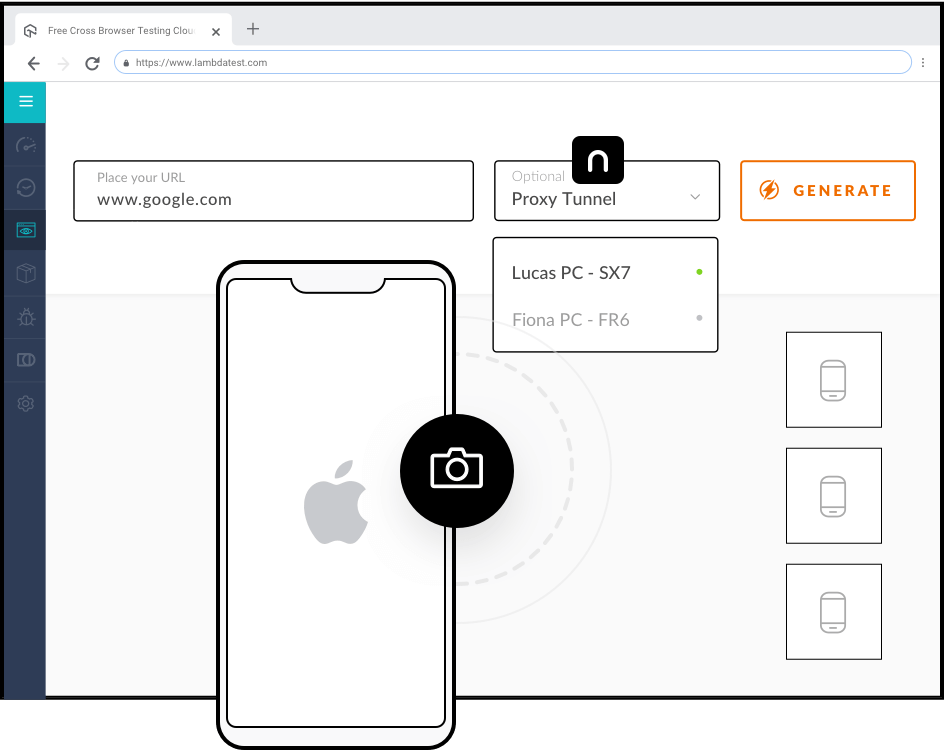Screen dimensions: 944x750
Task: Toggle the green status dot for Lucas PC
Action: tap(699, 269)
